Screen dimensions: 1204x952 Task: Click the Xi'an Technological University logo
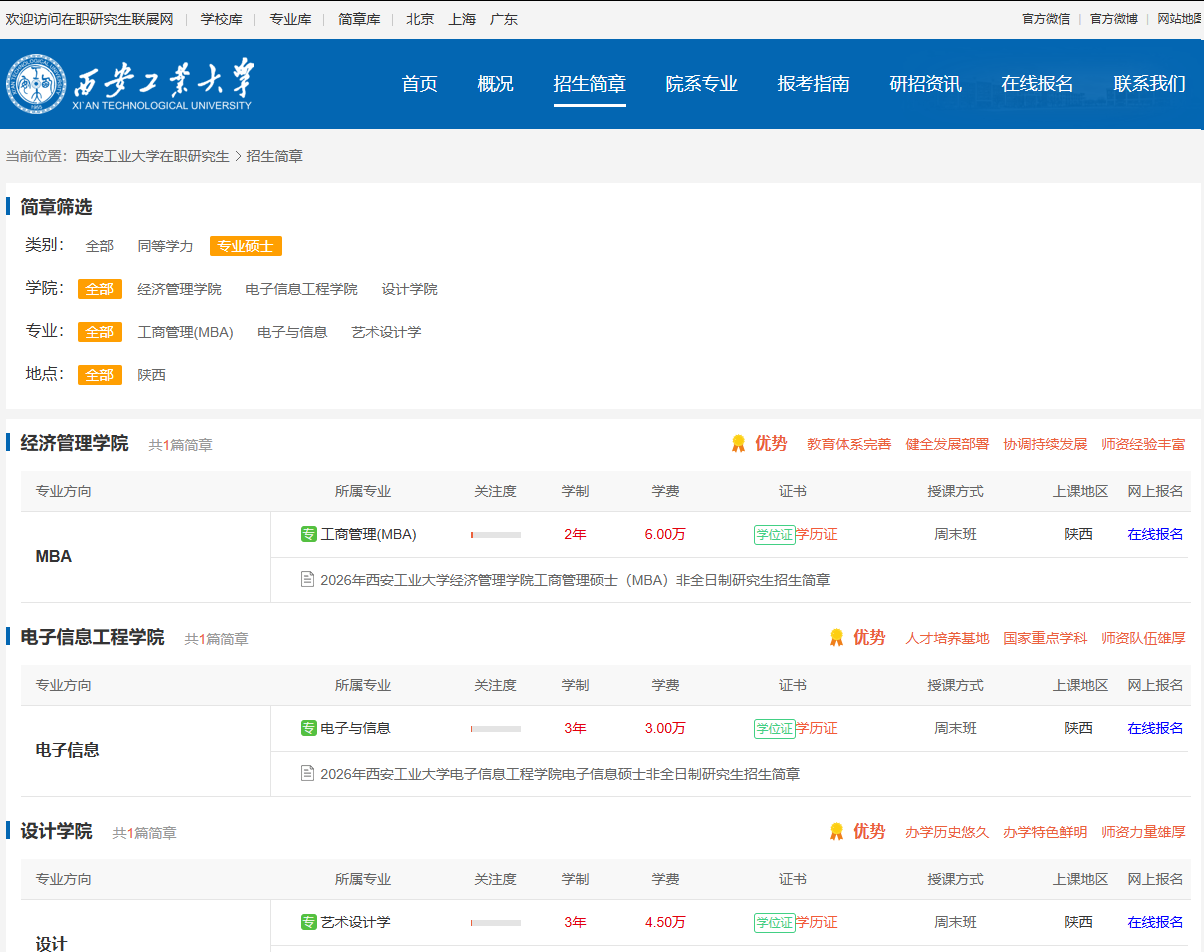(130, 84)
